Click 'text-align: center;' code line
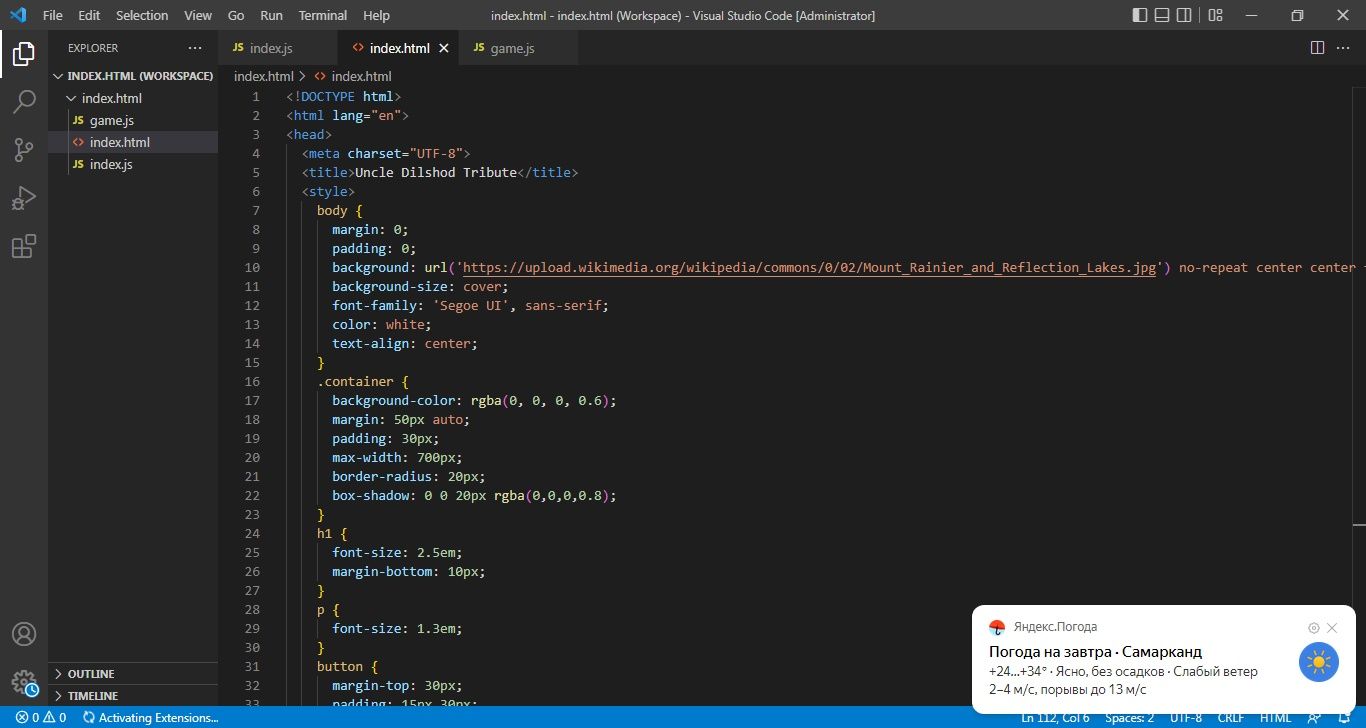 click(405, 344)
